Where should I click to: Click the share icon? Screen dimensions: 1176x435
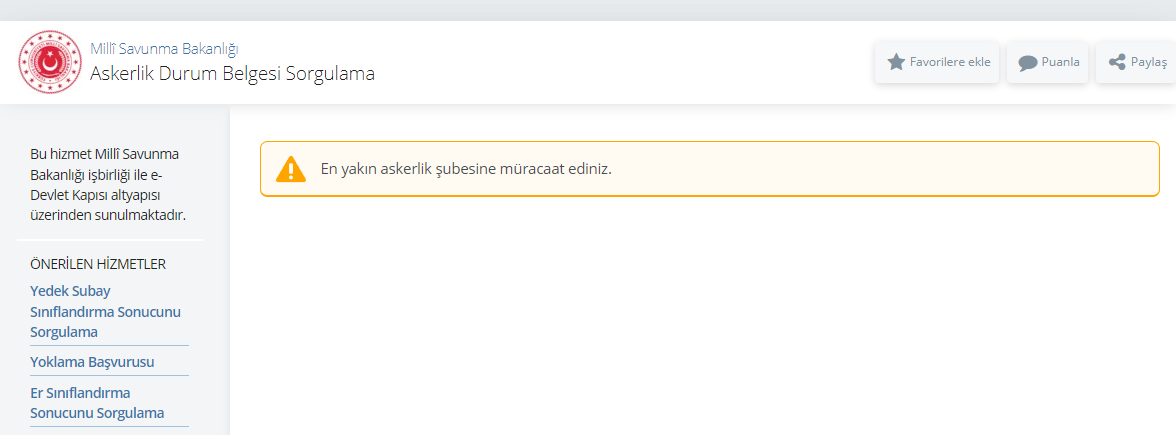point(1117,62)
